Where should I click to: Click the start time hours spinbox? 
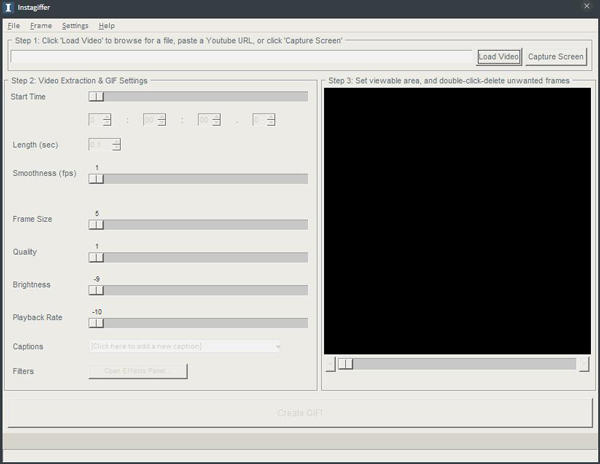99,120
